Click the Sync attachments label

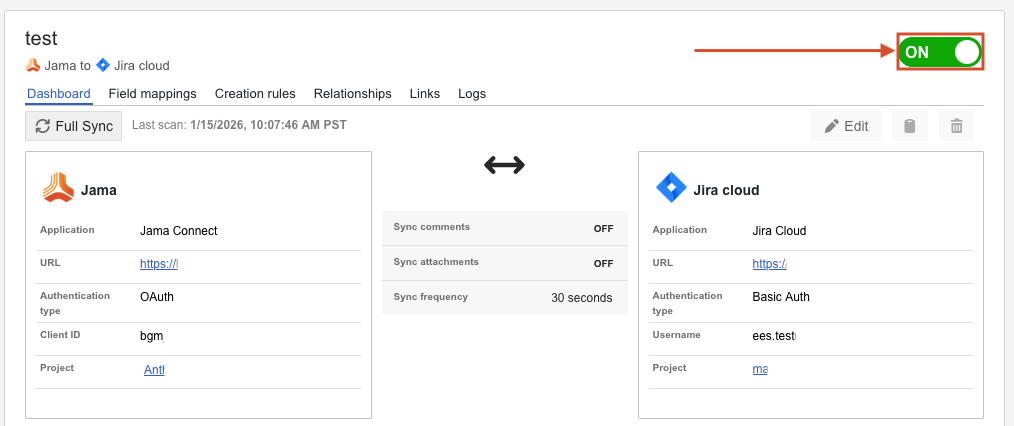(436, 262)
